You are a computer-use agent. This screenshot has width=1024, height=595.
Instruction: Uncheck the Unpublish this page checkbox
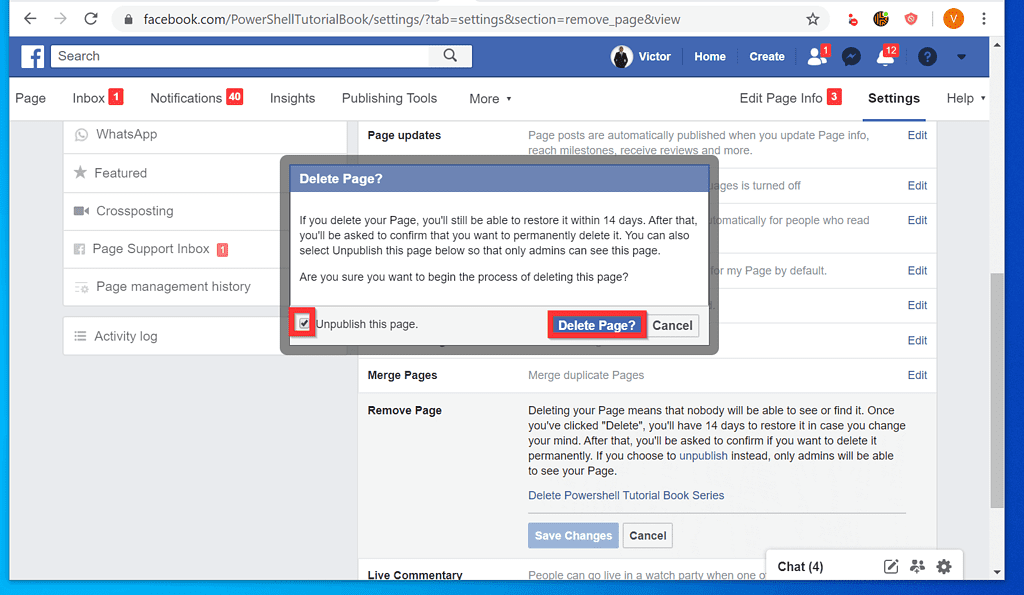click(302, 322)
